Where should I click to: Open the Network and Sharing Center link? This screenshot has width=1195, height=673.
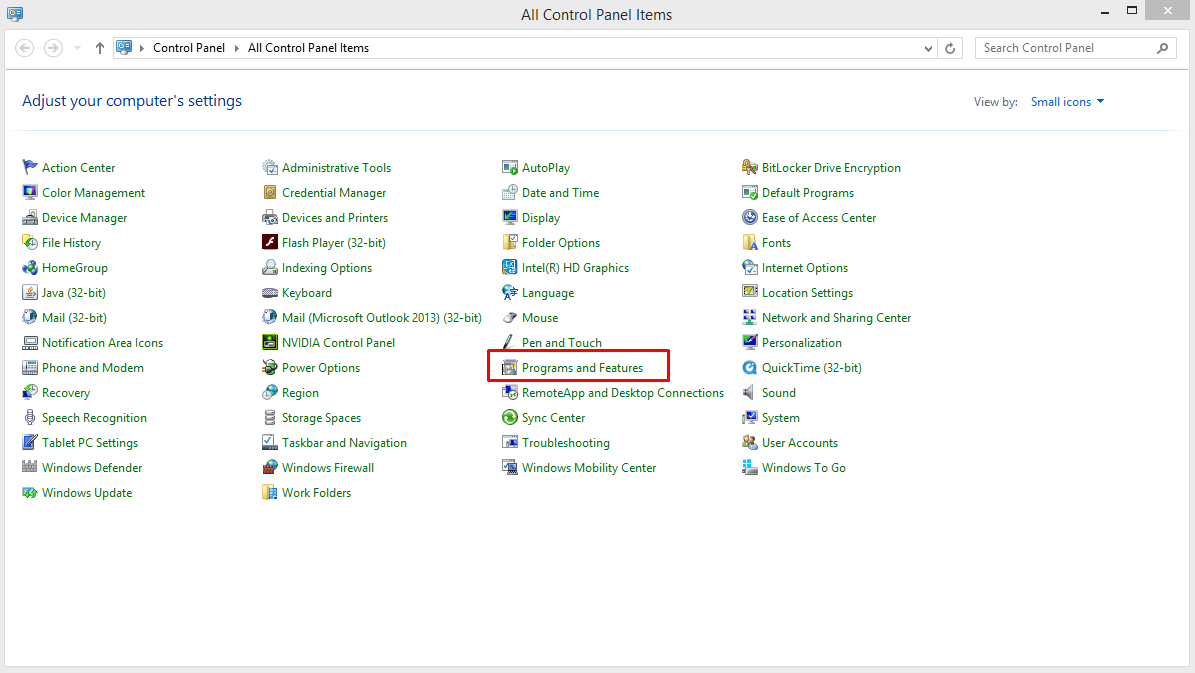(x=836, y=318)
